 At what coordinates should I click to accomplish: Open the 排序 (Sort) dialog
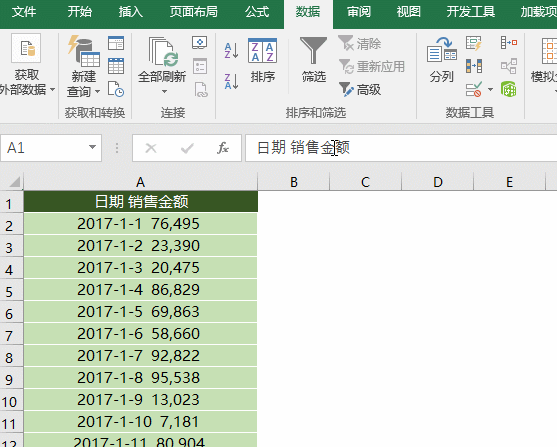tap(263, 60)
